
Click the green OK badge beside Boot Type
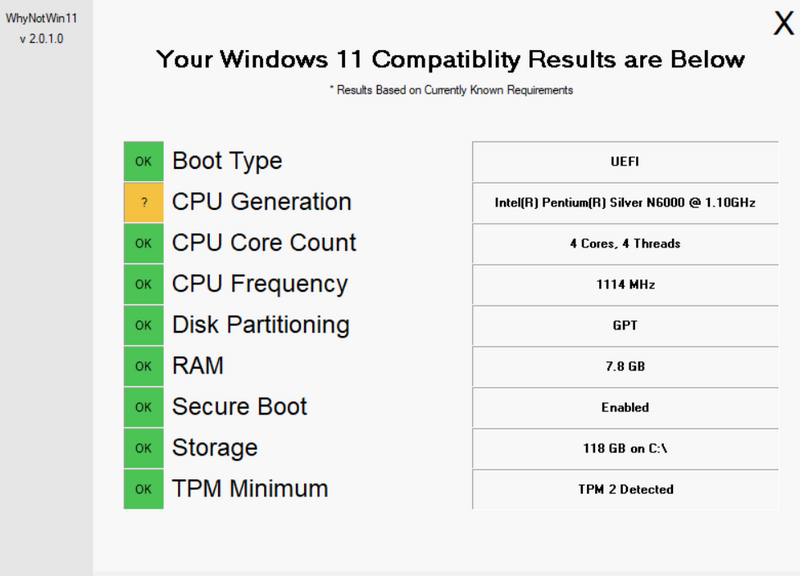click(143, 161)
